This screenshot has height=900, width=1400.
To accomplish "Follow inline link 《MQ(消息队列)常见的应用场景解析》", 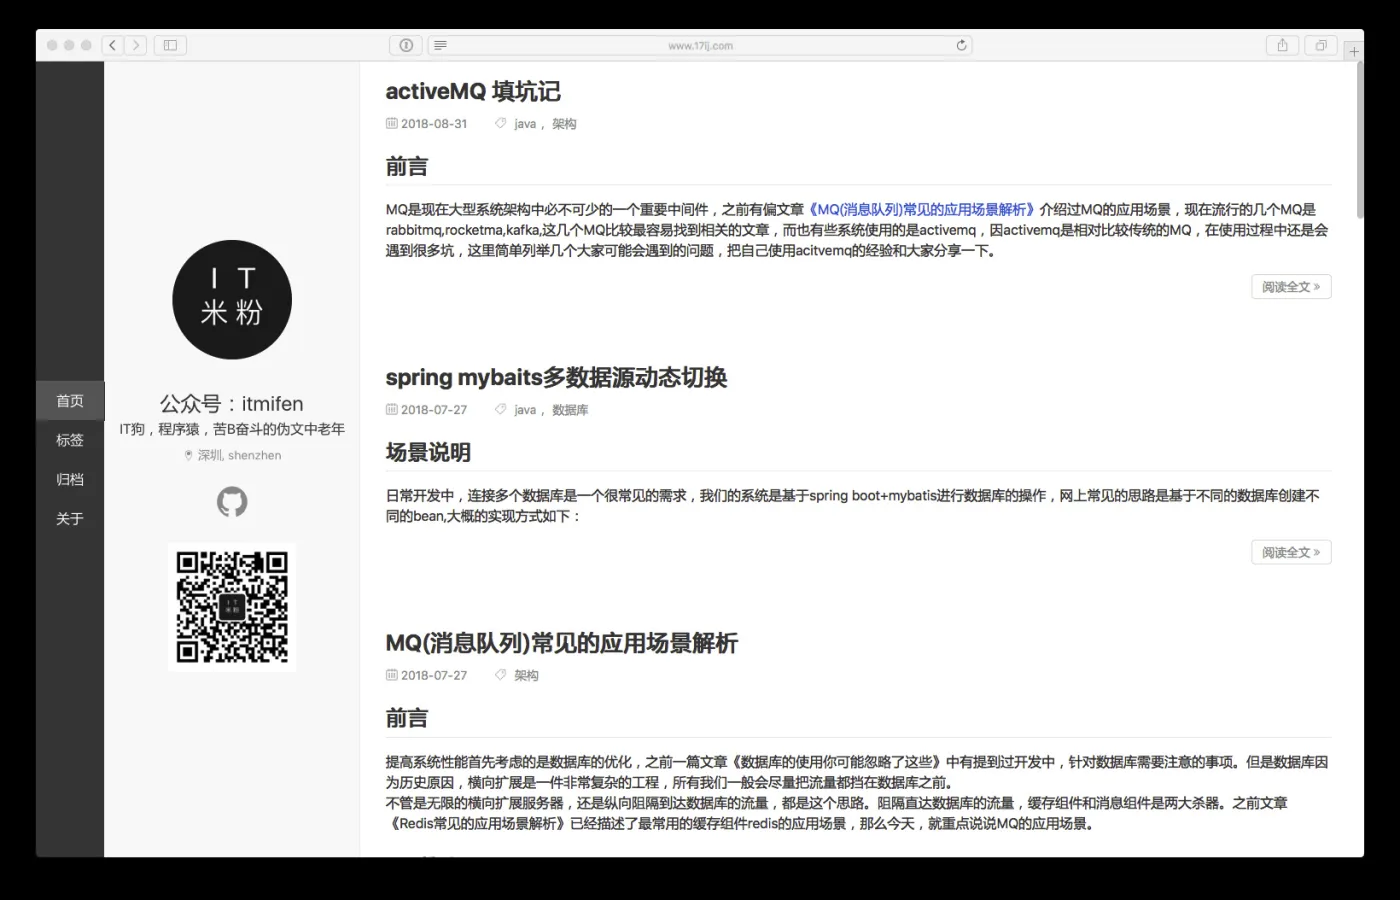I will click(921, 209).
